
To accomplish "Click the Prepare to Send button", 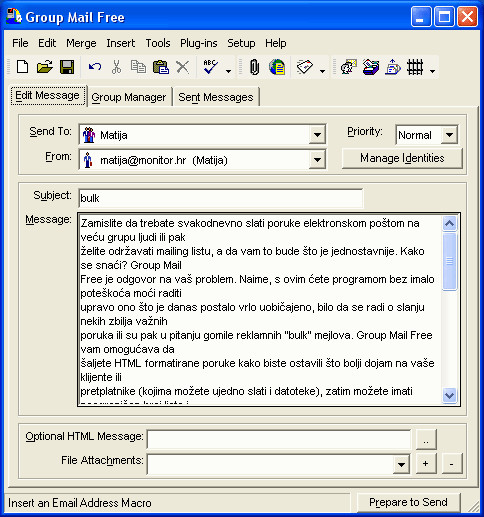I will pos(408,502).
